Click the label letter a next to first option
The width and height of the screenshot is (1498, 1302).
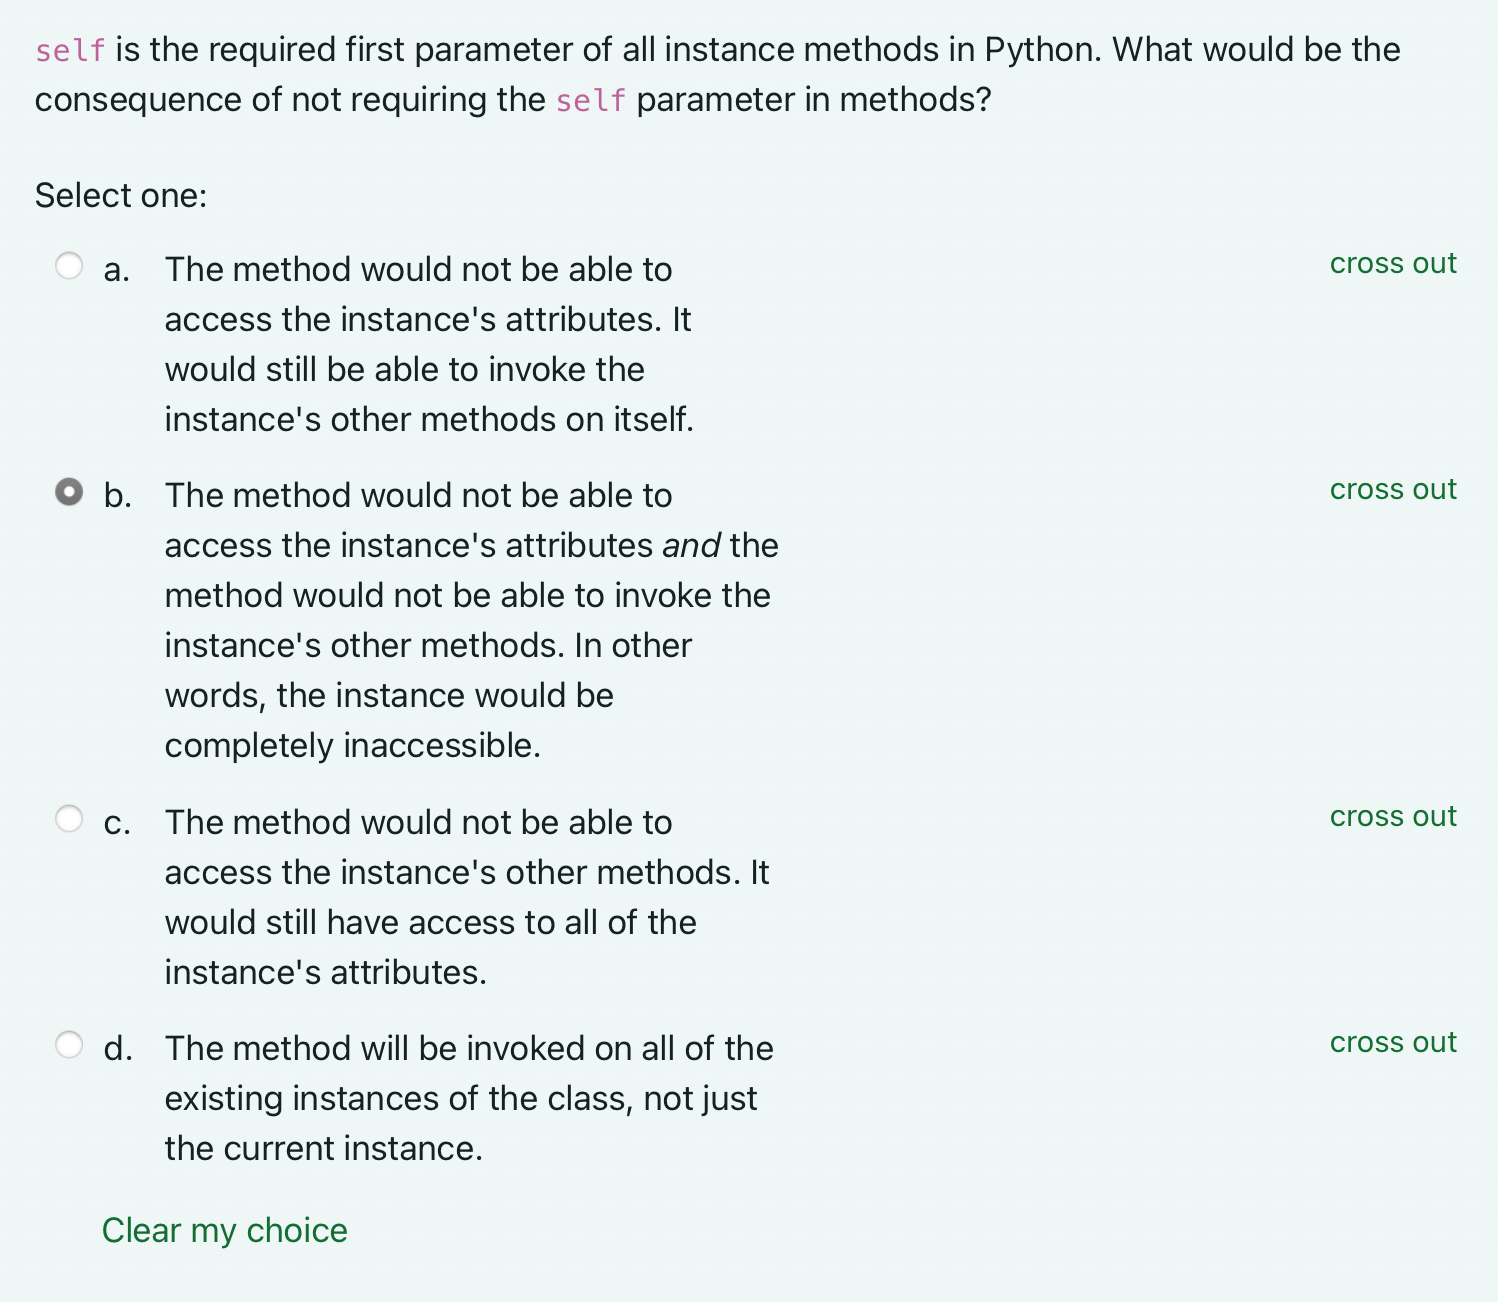point(116,269)
